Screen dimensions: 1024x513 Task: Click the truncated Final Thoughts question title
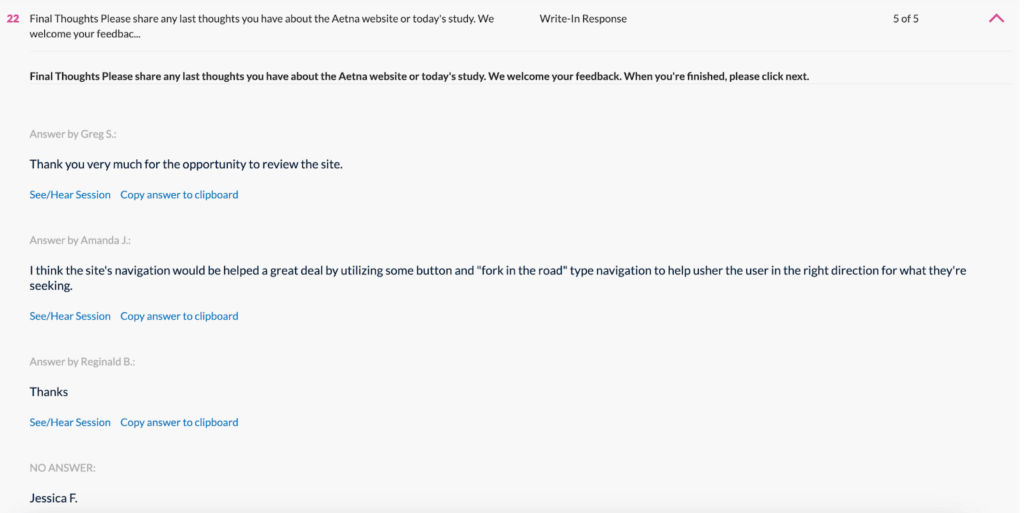(x=262, y=26)
